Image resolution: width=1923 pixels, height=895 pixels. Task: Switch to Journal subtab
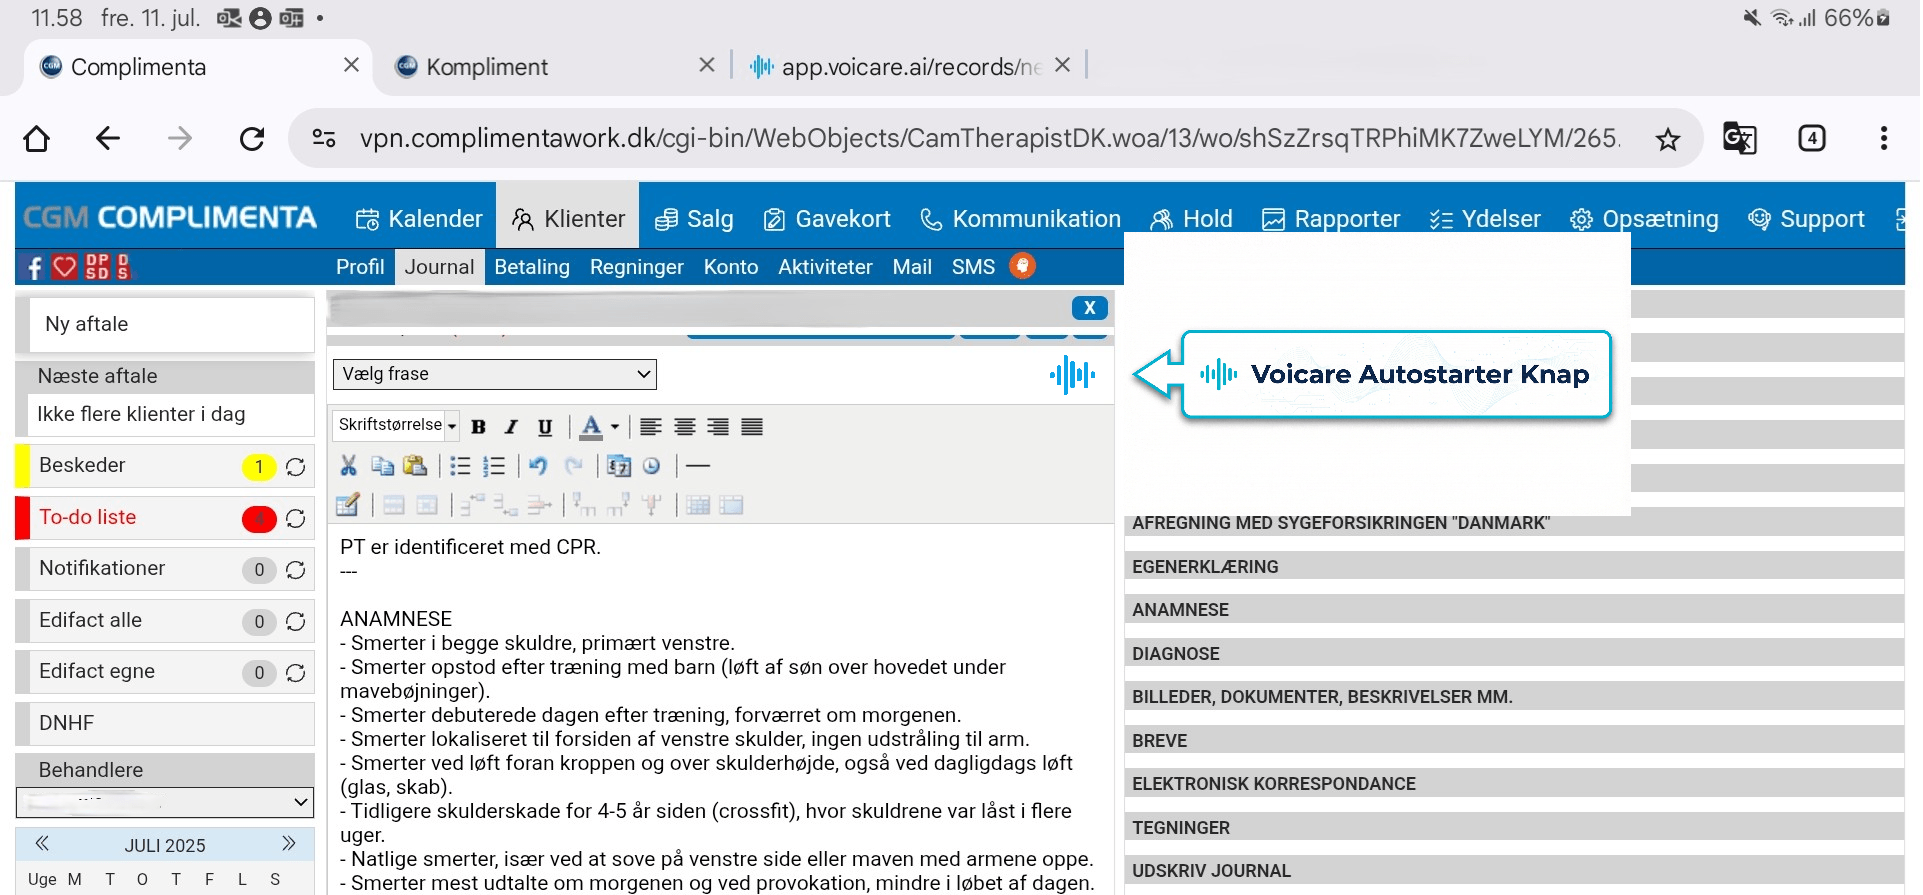[x=440, y=267]
